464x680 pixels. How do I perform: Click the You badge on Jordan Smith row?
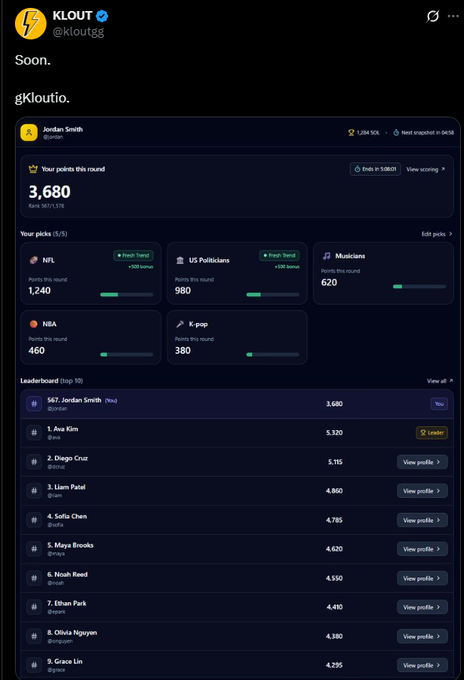point(439,404)
